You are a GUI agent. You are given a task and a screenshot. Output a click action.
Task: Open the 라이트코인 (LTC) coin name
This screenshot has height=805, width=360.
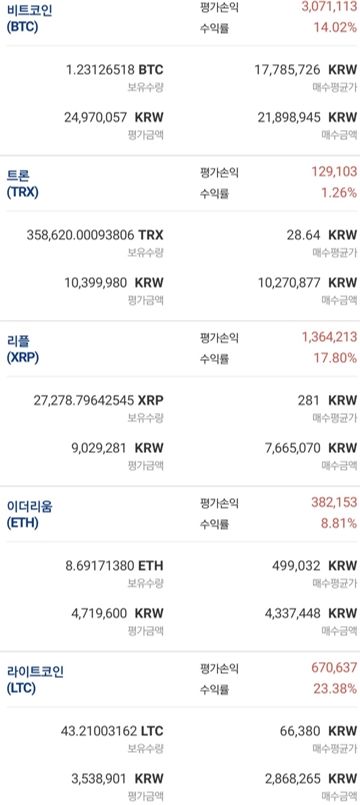coord(35,680)
